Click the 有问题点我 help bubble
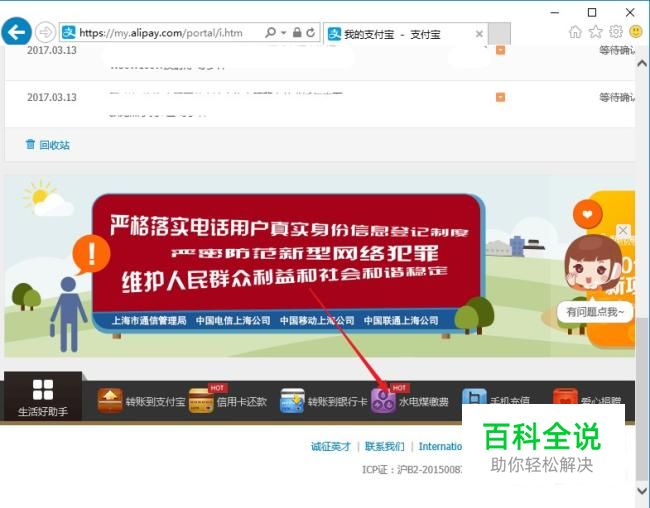The image size is (650, 508). [x=595, y=312]
